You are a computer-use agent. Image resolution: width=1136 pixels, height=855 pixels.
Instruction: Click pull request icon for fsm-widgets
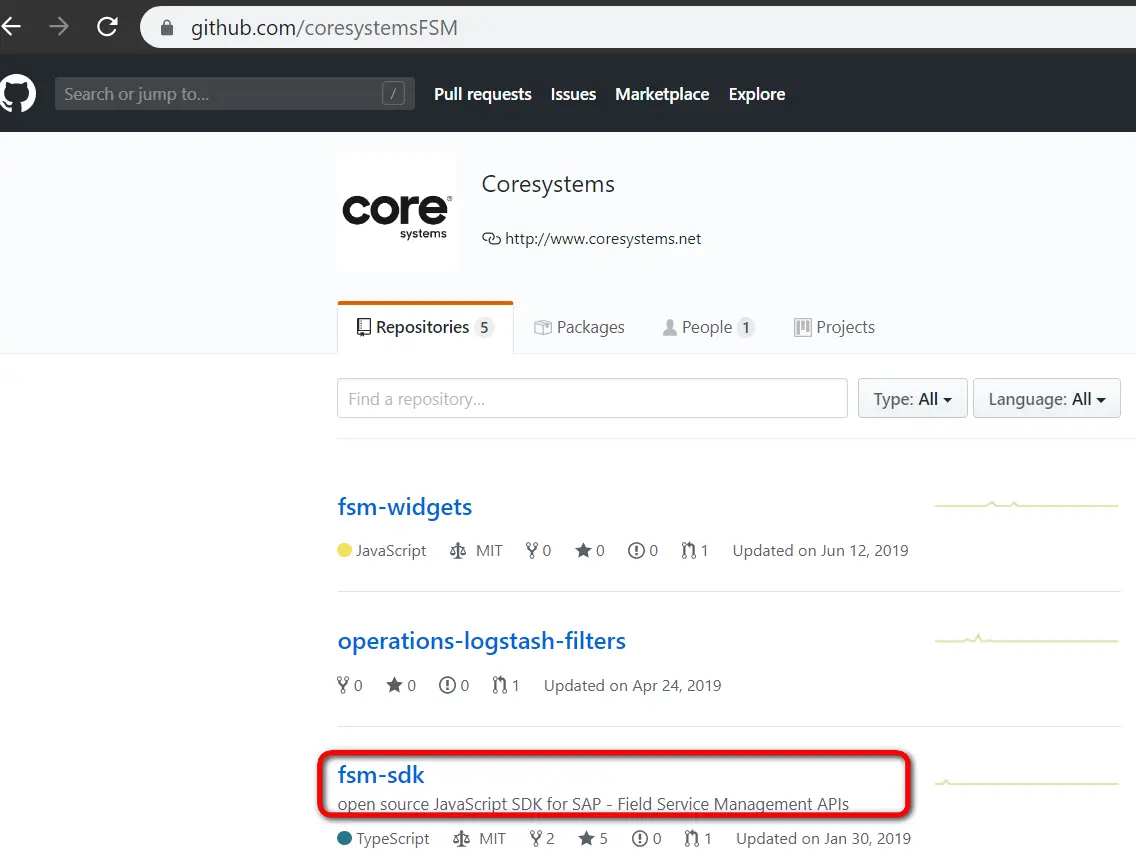[688, 551]
